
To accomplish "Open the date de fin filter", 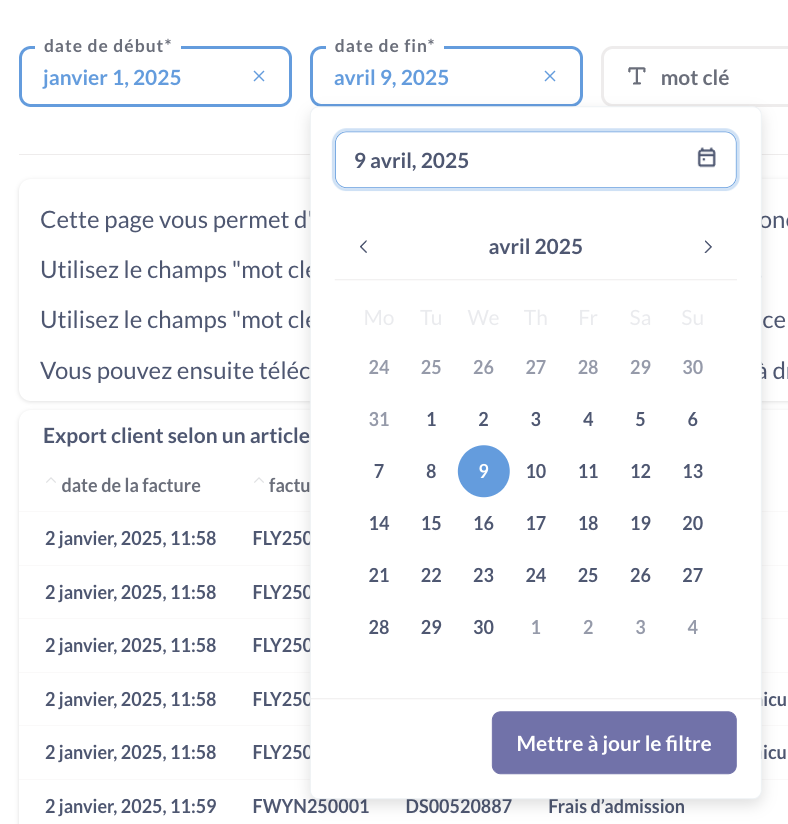I will pyautogui.click(x=446, y=77).
